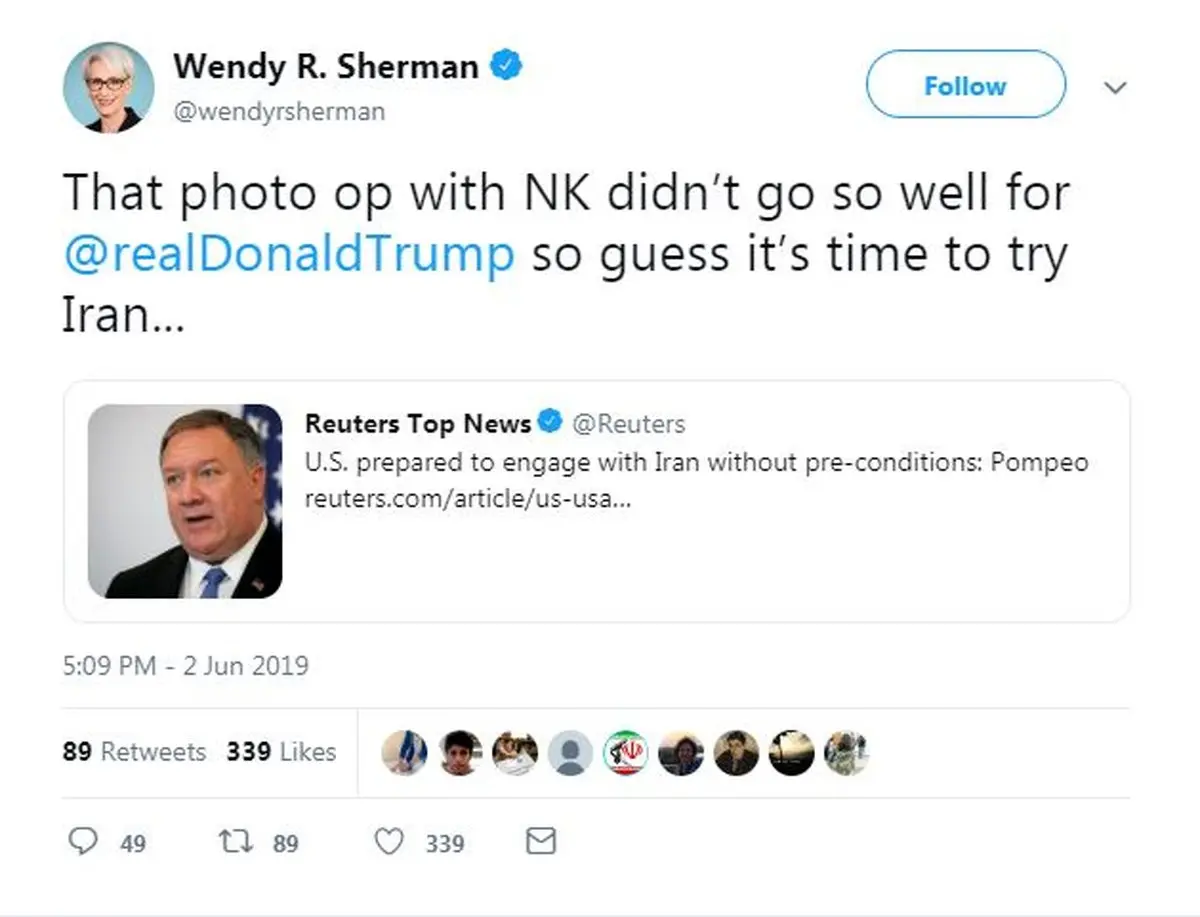
Task: Follow Wendy R. Sherman
Action: coord(965,86)
